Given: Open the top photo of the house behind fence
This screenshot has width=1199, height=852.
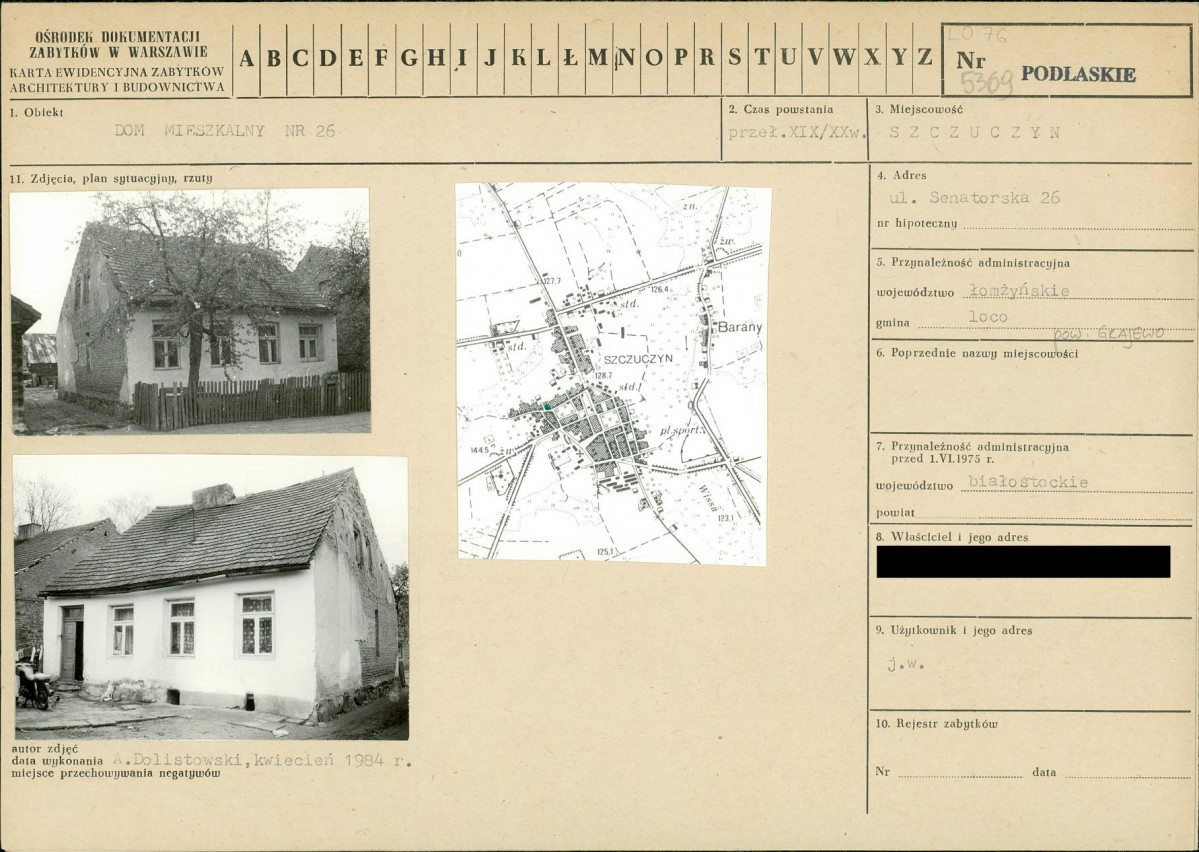Looking at the screenshot, I should [190, 311].
